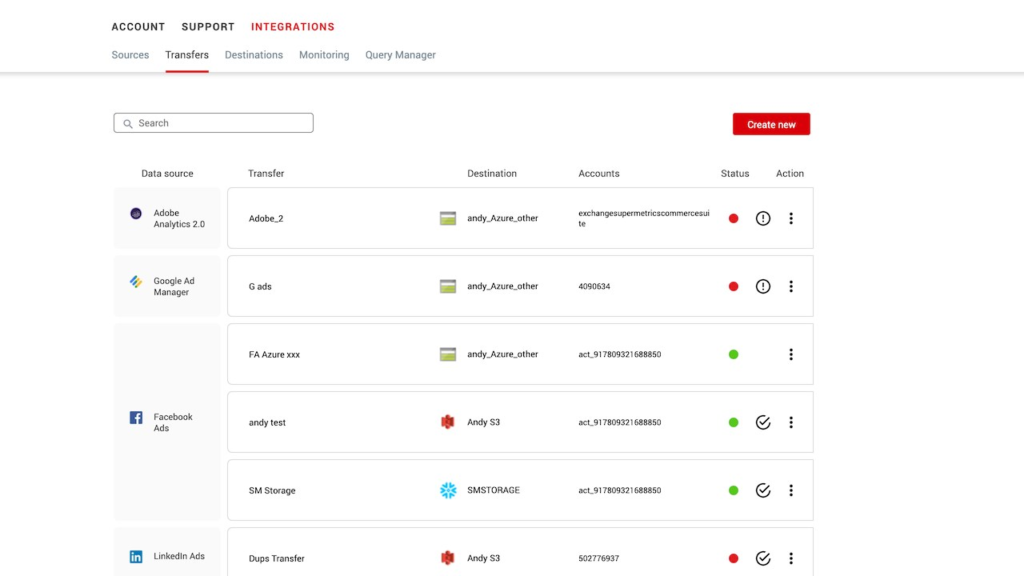Open the three-dot action menu for SM Storage

click(791, 490)
